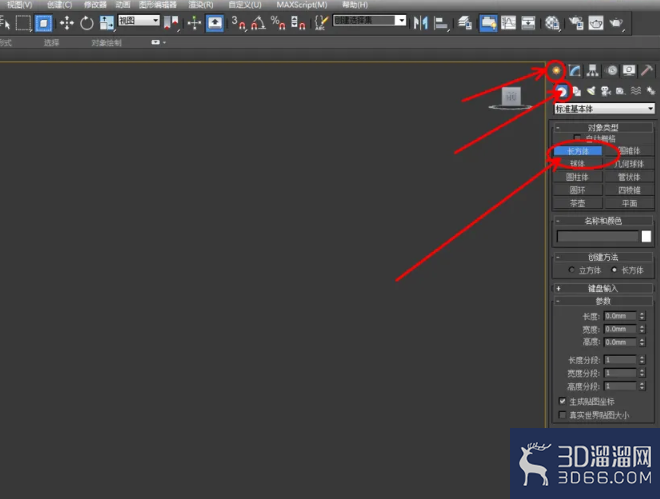Select Systems category icon
The image size is (660, 499).
[651, 91]
